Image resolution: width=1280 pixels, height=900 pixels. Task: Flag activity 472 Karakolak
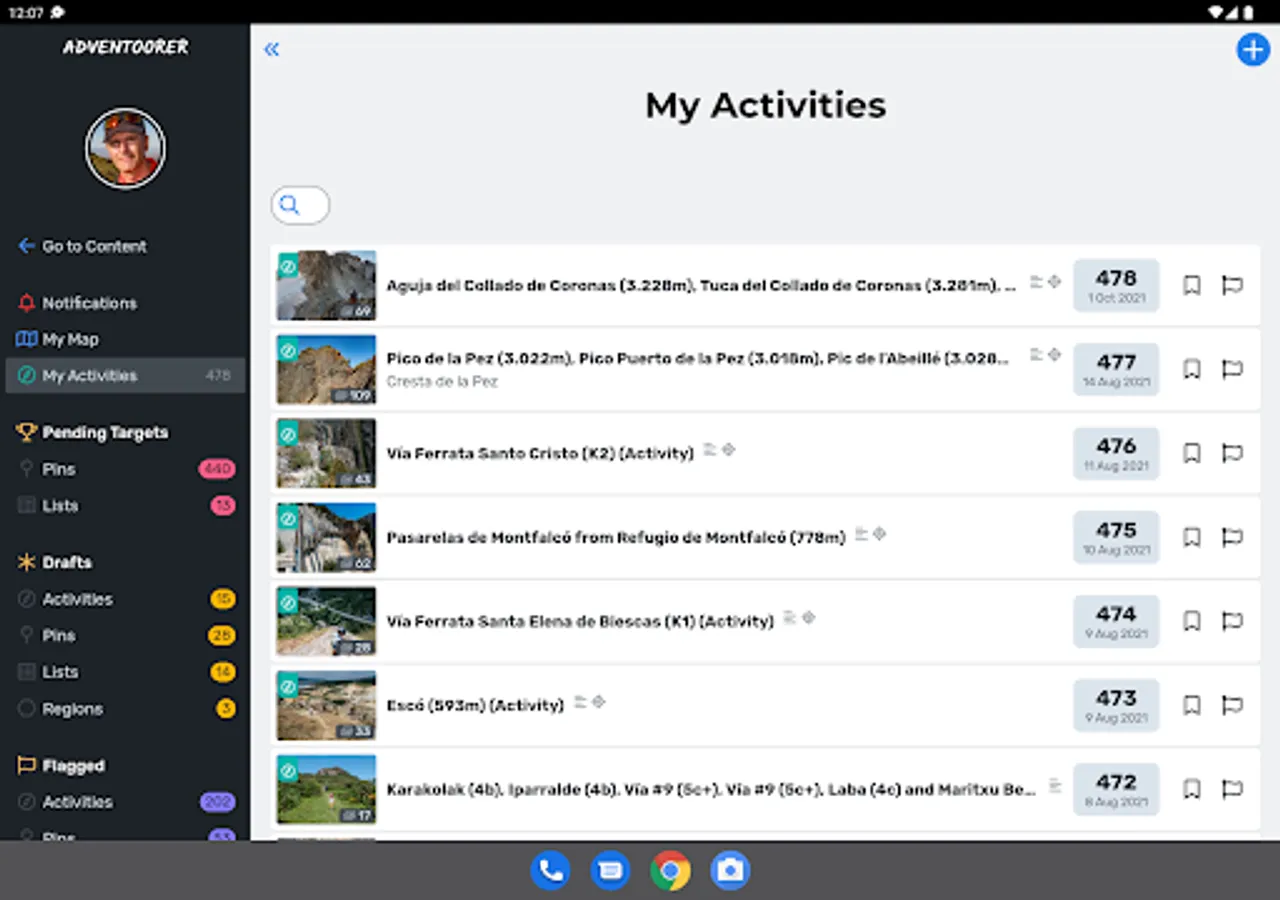pos(1232,789)
